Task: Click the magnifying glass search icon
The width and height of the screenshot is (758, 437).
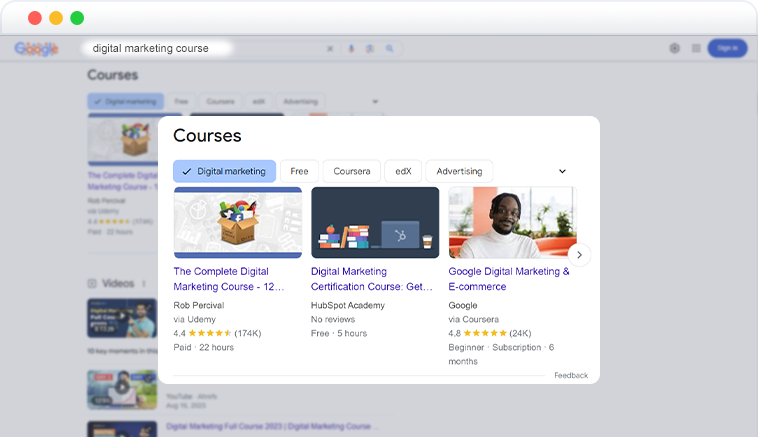Action: pos(390,48)
